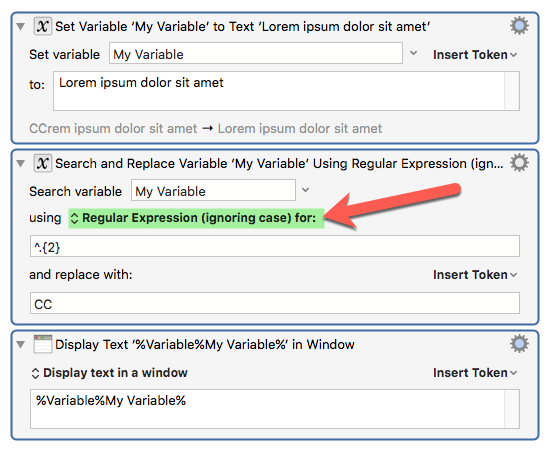Image resolution: width=551 pixels, height=454 pixels.
Task: Collapse the Search and Replace Variable action
Action: pos(21,164)
